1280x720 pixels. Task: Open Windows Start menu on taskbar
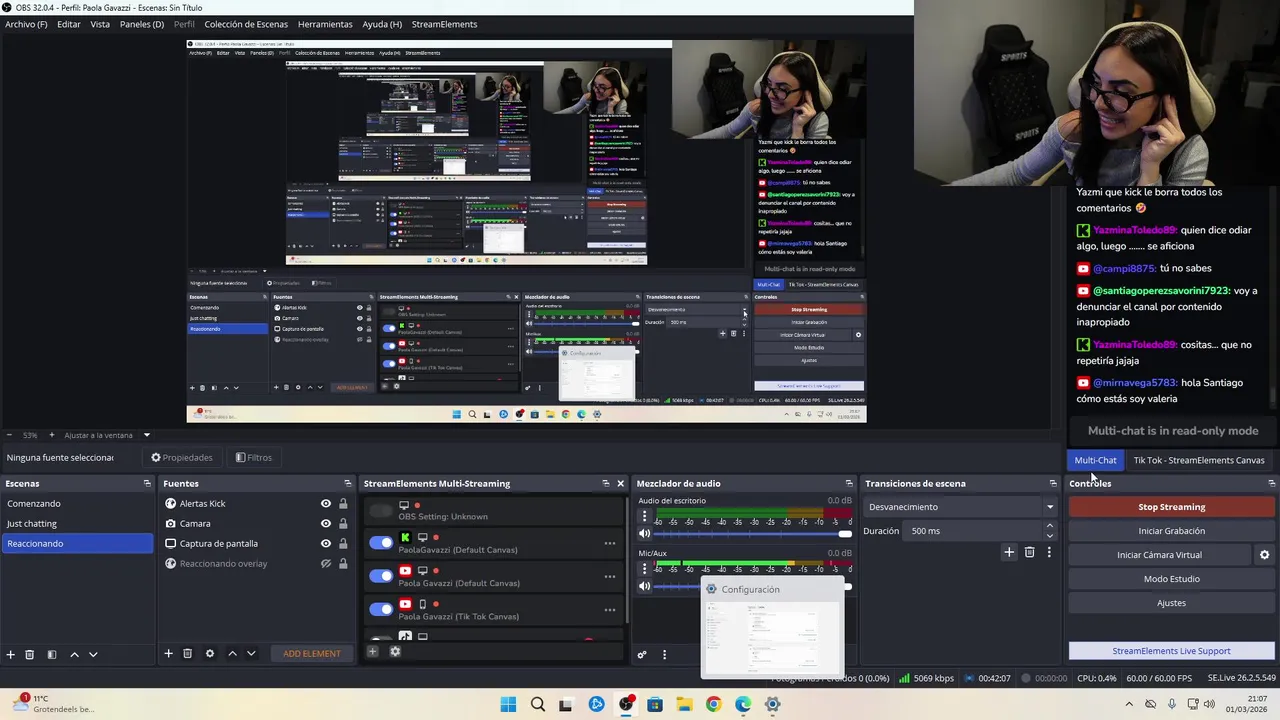(x=508, y=704)
